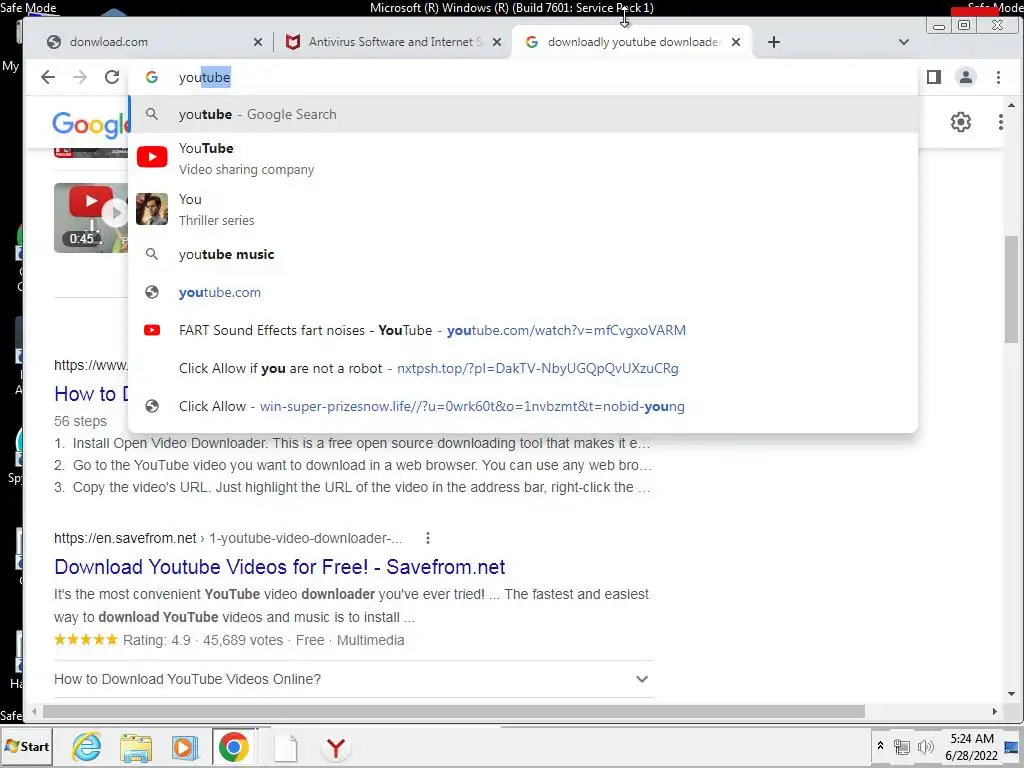Launch Internet Explorer from taskbar

[86, 747]
